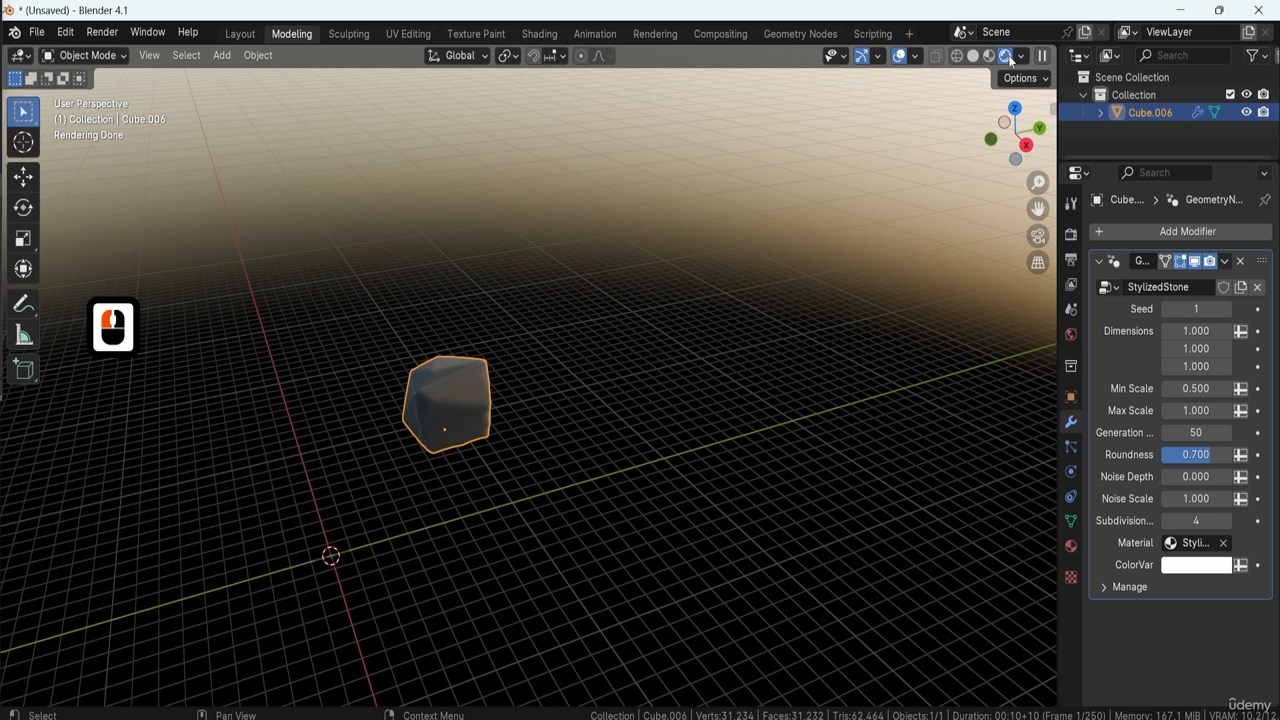Expand Cube.006 in the outliner
This screenshot has height=720, width=1280.
tap(1101, 113)
